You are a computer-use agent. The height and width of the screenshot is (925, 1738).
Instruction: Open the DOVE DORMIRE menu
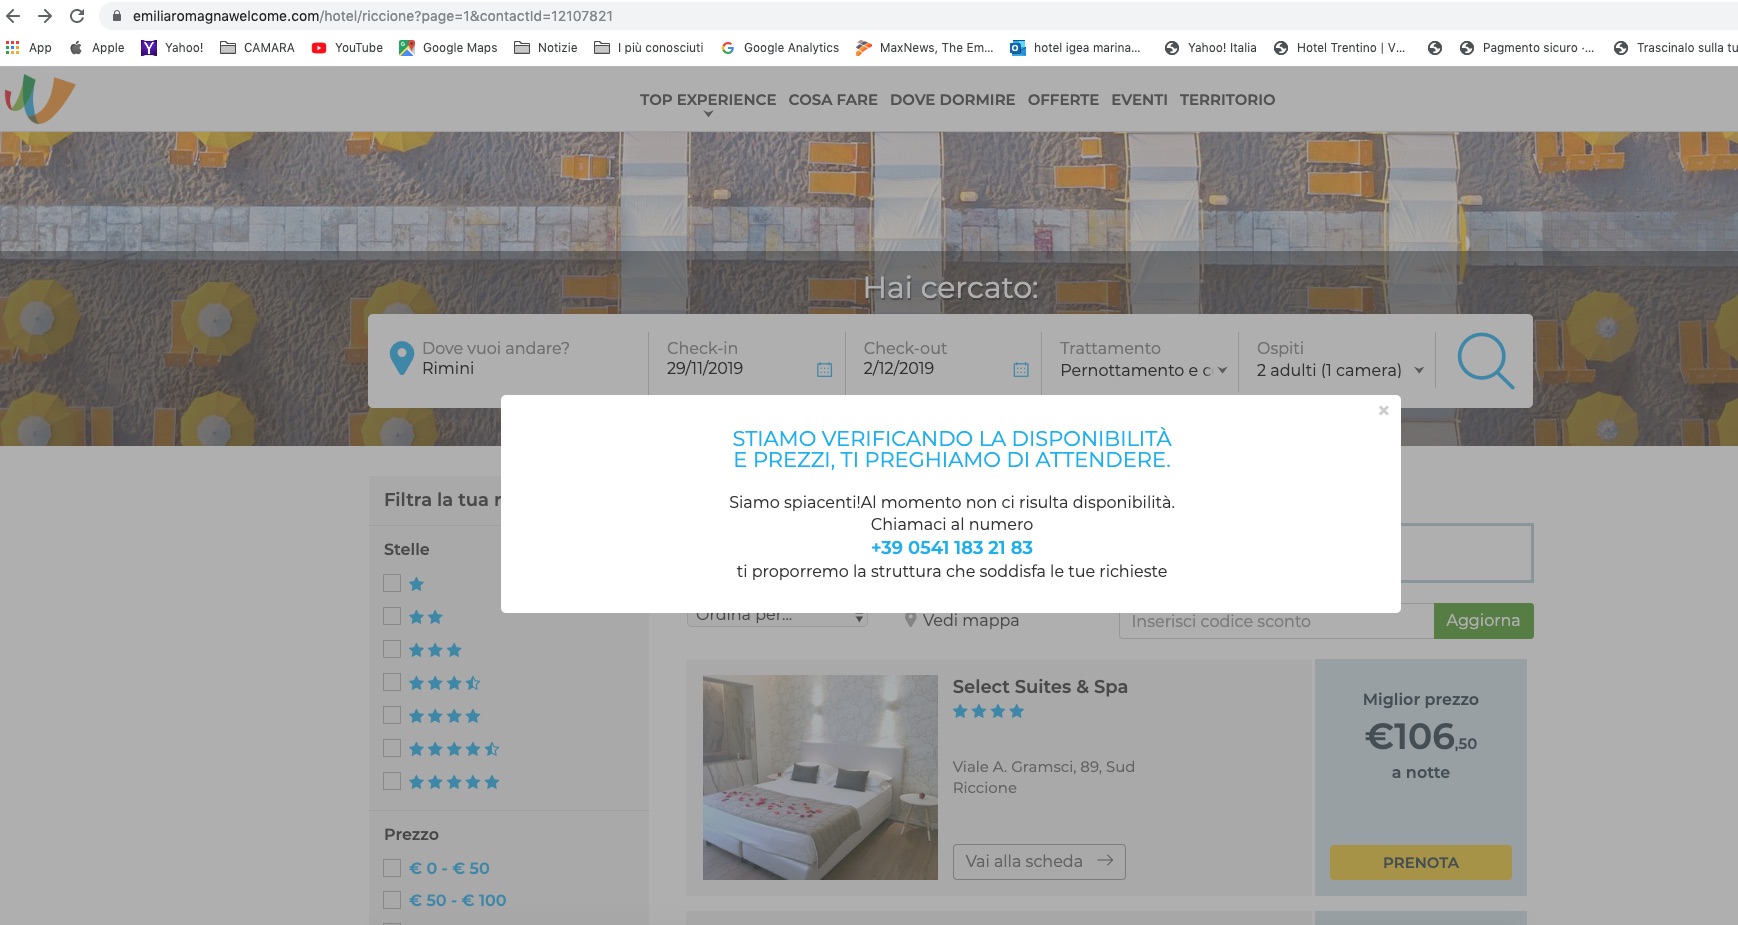click(952, 100)
